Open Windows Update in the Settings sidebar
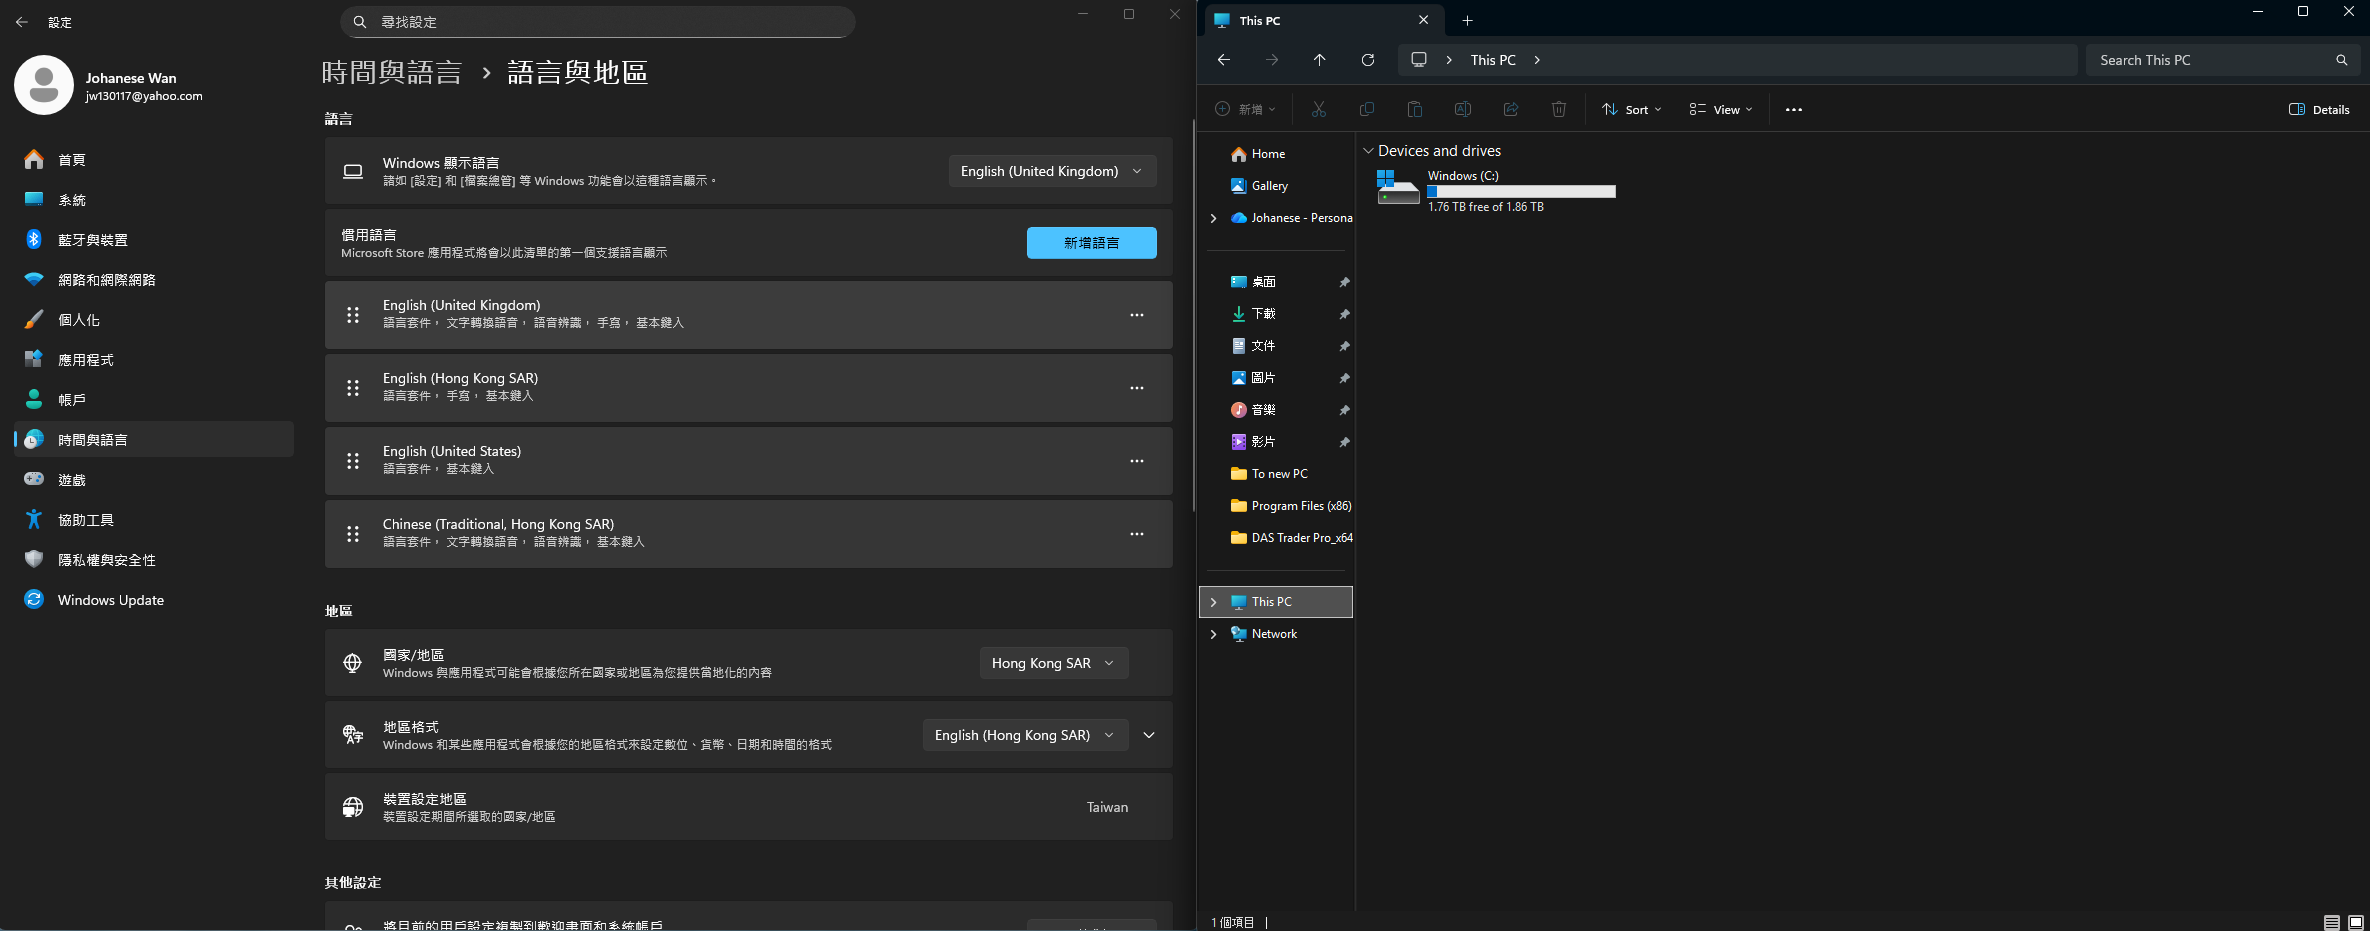This screenshot has width=2370, height=931. tap(110, 600)
